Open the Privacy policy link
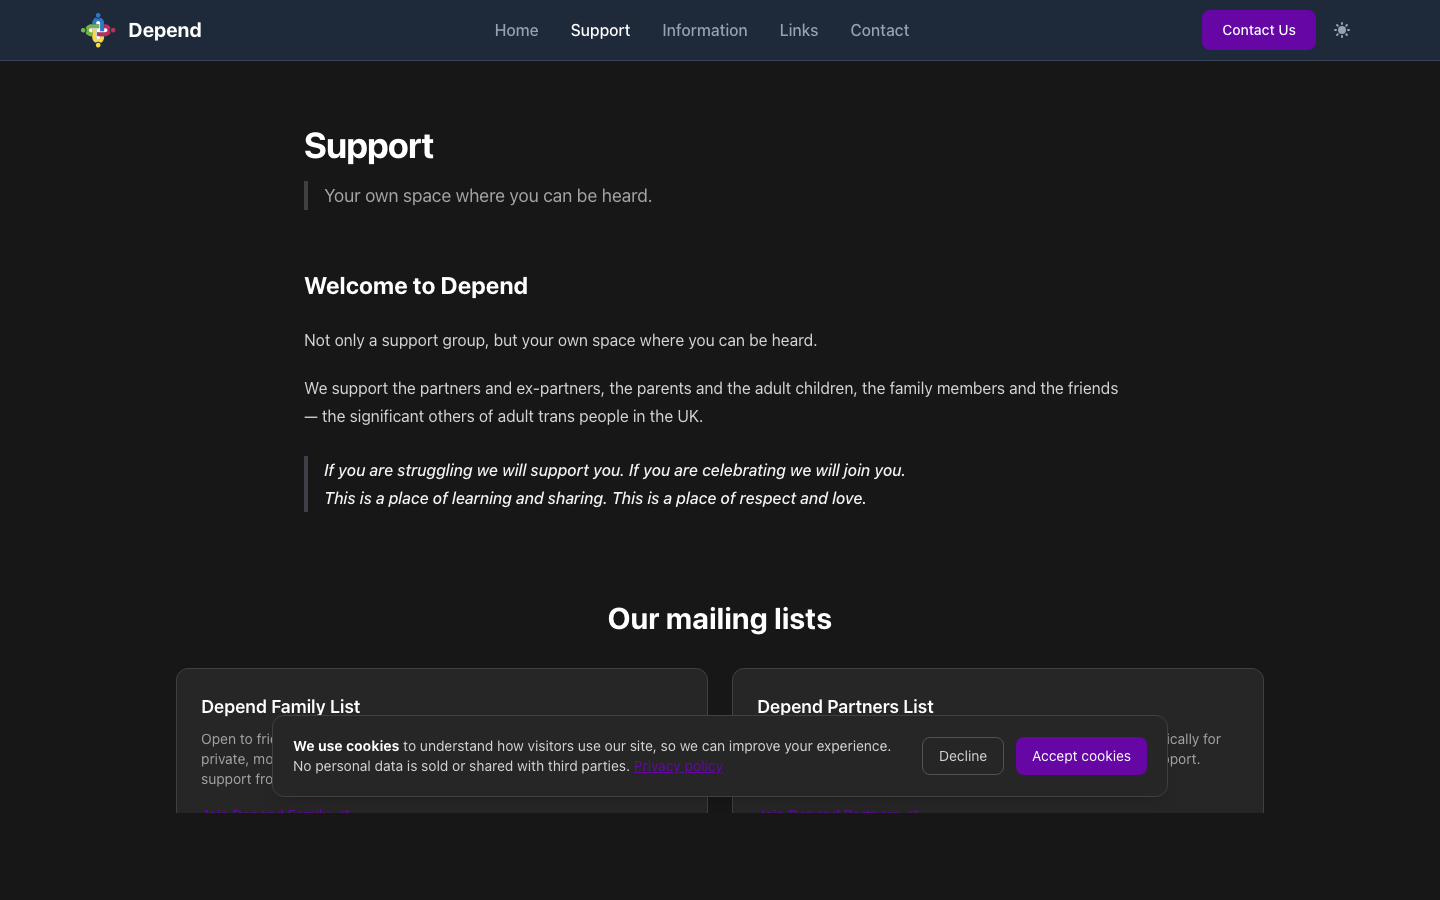 (x=678, y=766)
